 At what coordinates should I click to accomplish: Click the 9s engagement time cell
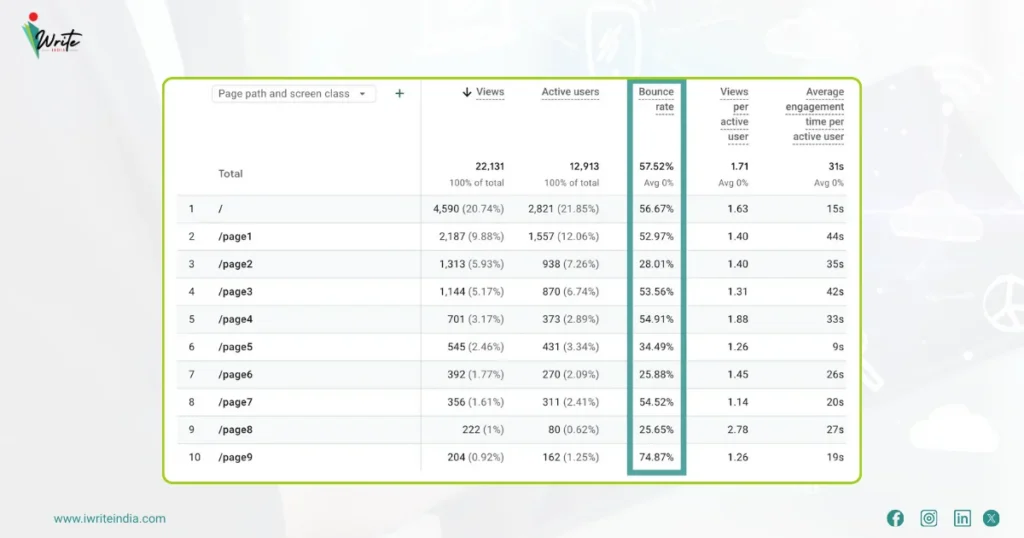(838, 347)
